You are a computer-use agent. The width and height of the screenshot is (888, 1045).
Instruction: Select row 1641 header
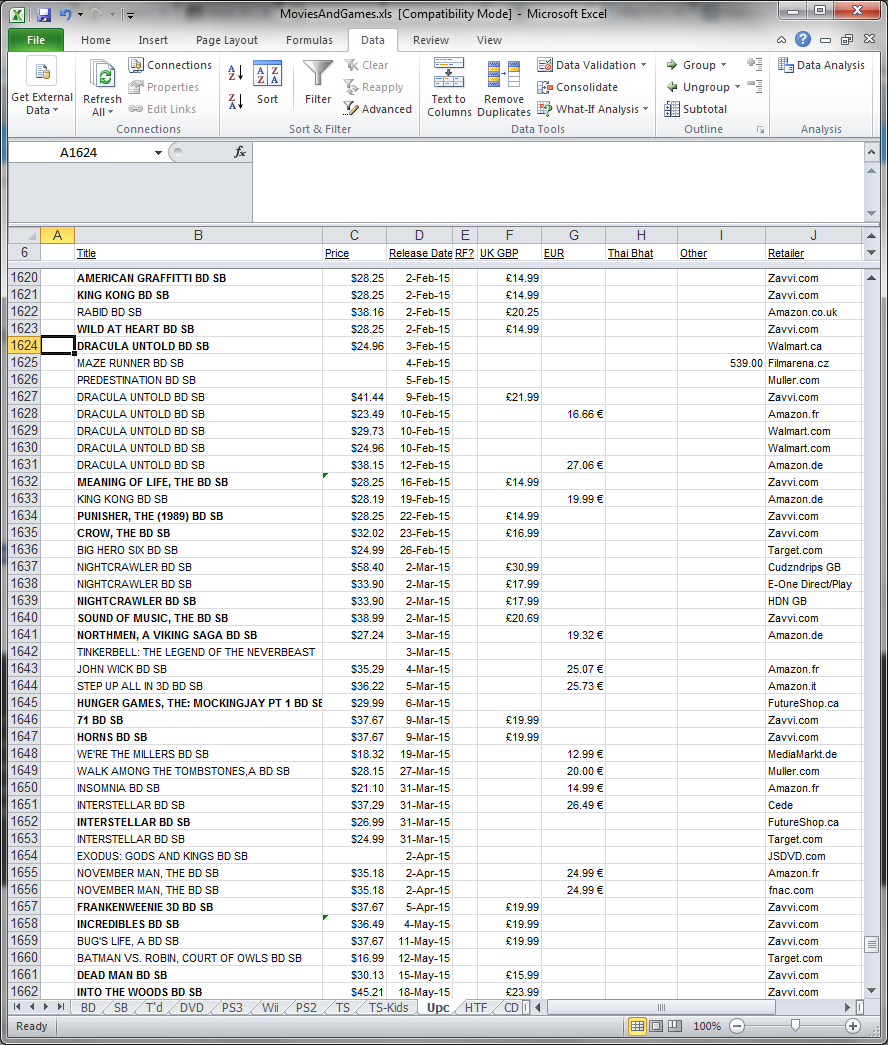[x=24, y=634]
